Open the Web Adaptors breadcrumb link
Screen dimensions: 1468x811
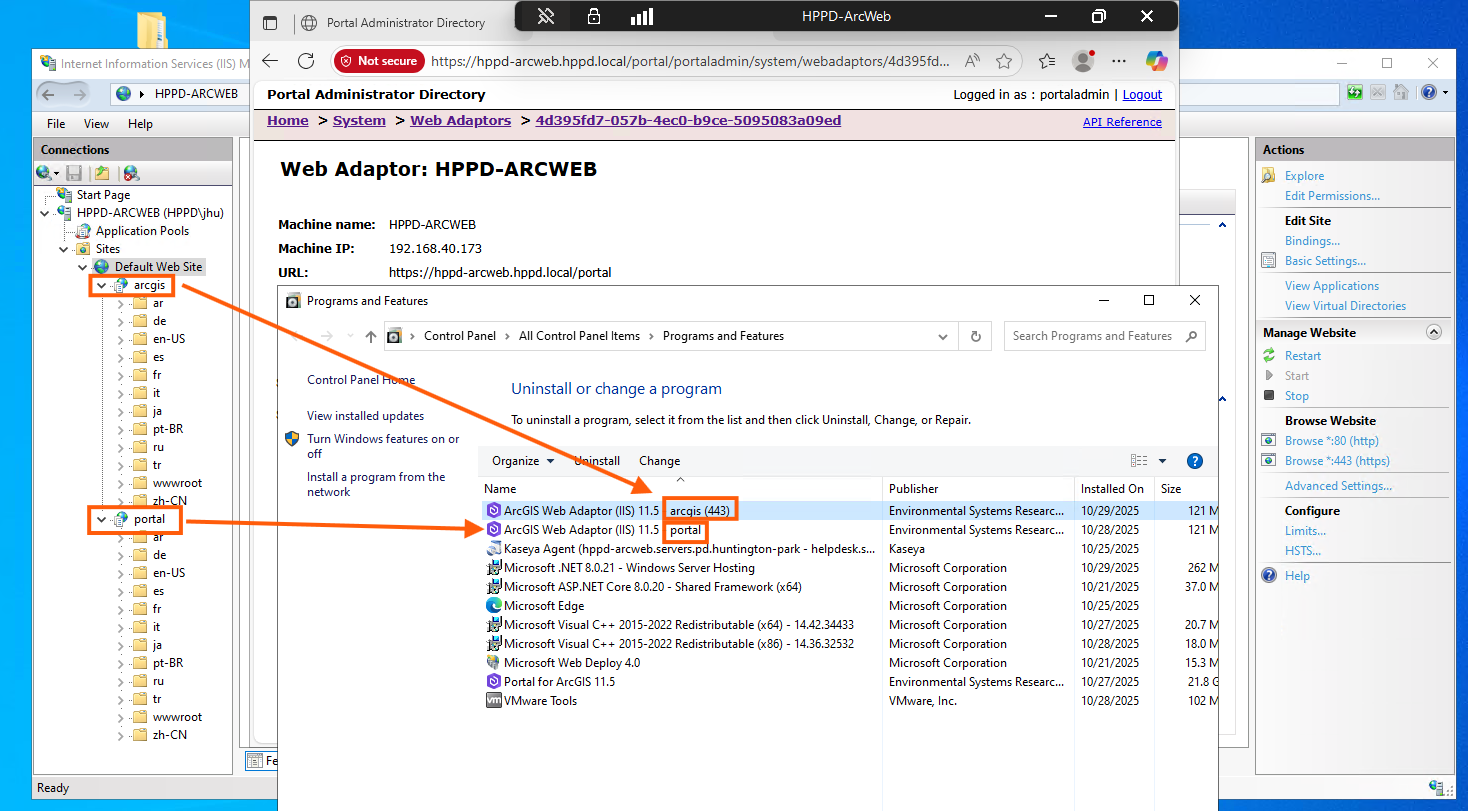click(460, 120)
